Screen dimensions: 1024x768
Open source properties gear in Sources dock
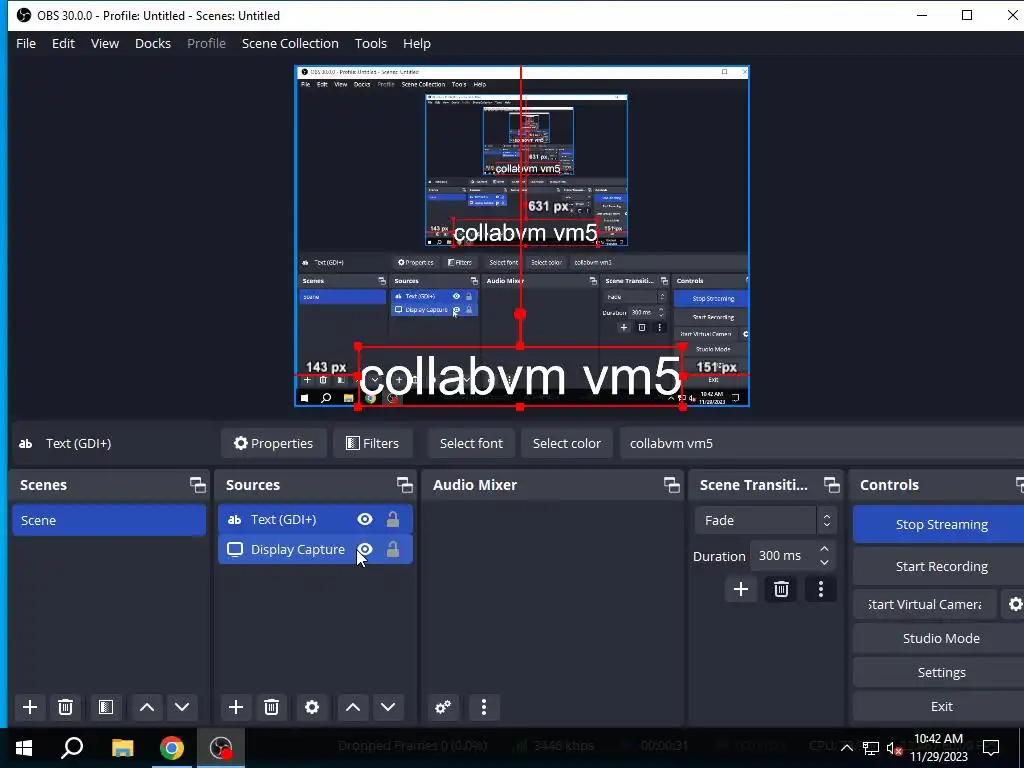tap(312, 707)
